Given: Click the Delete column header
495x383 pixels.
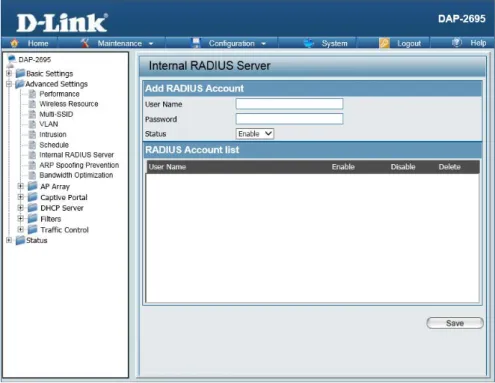Looking at the screenshot, I should click(449, 167).
